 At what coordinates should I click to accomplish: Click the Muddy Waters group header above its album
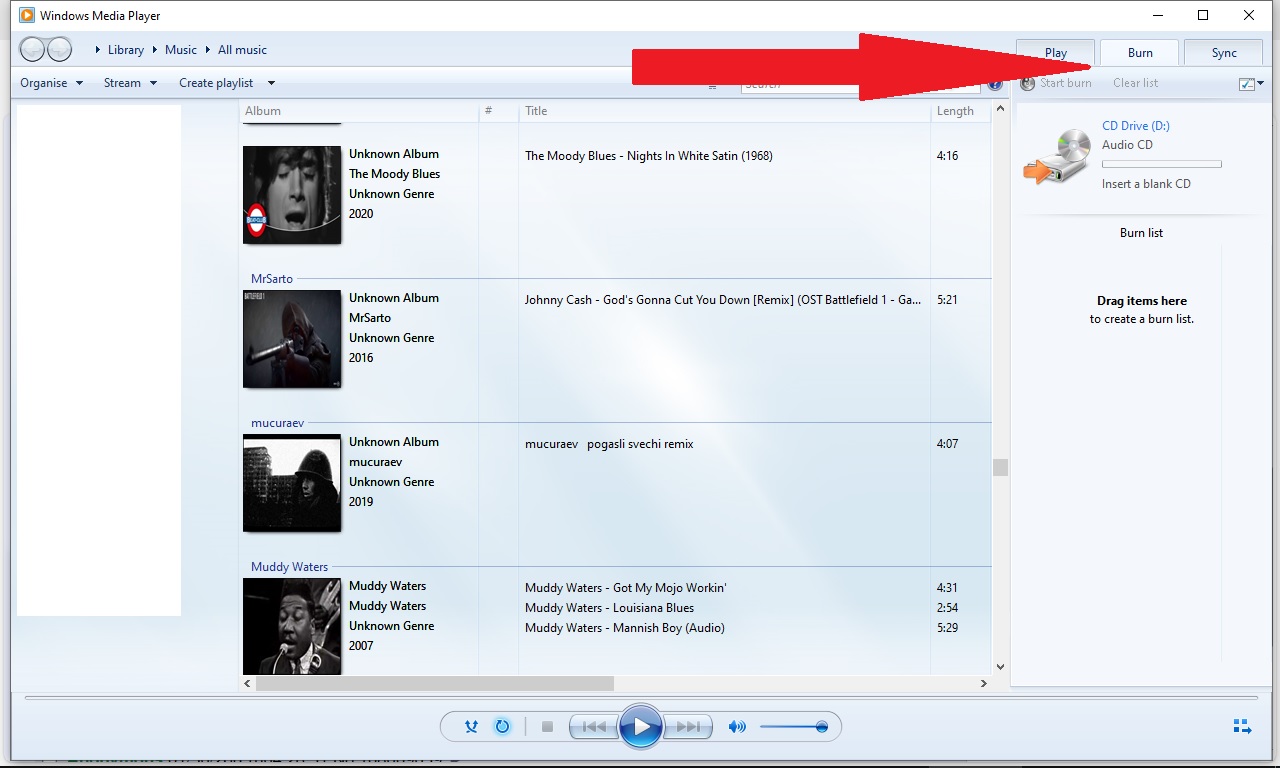click(290, 567)
